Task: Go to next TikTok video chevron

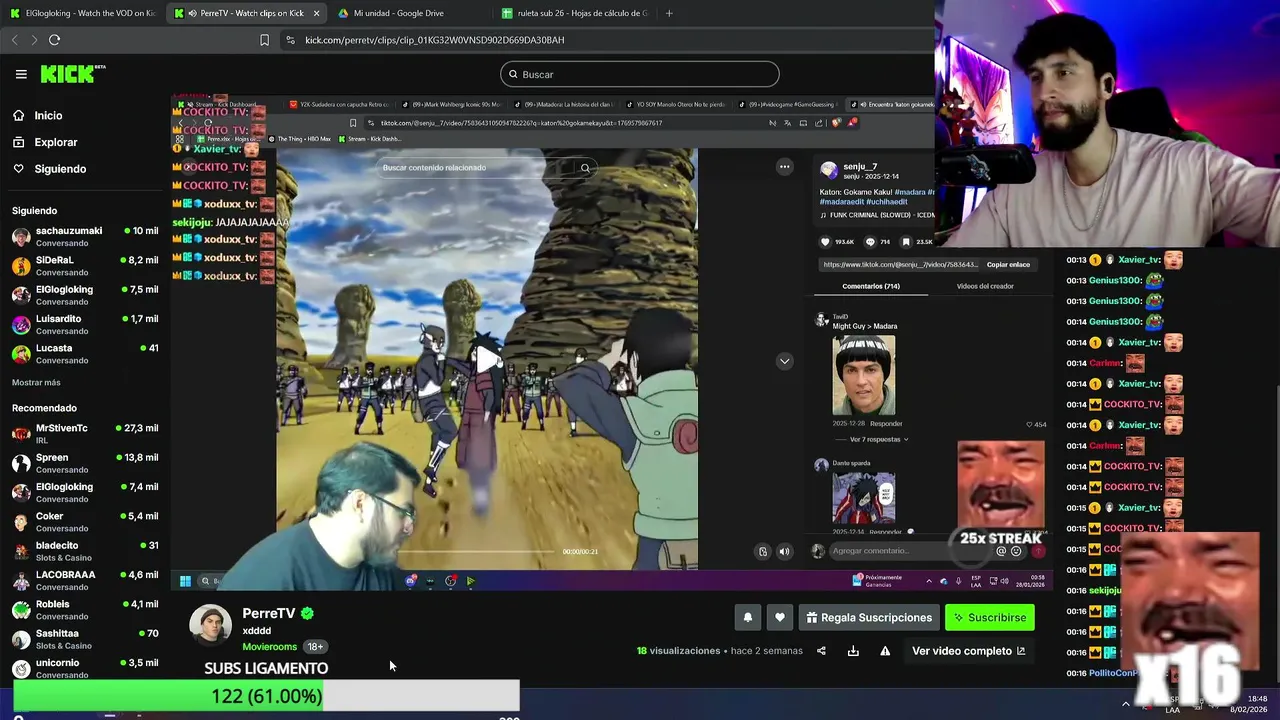Action: (x=785, y=361)
